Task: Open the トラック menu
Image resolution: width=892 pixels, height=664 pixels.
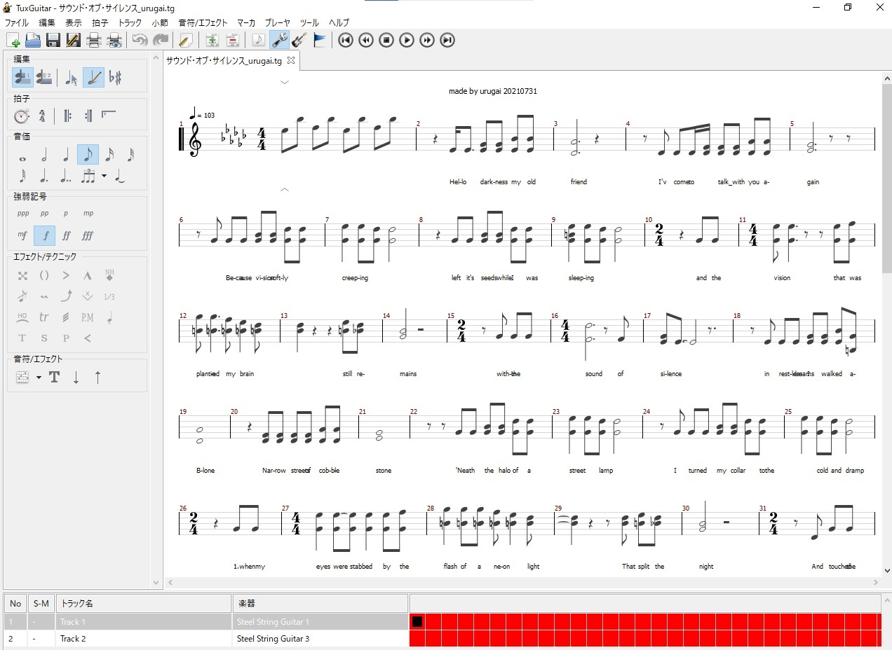Action: tap(129, 23)
